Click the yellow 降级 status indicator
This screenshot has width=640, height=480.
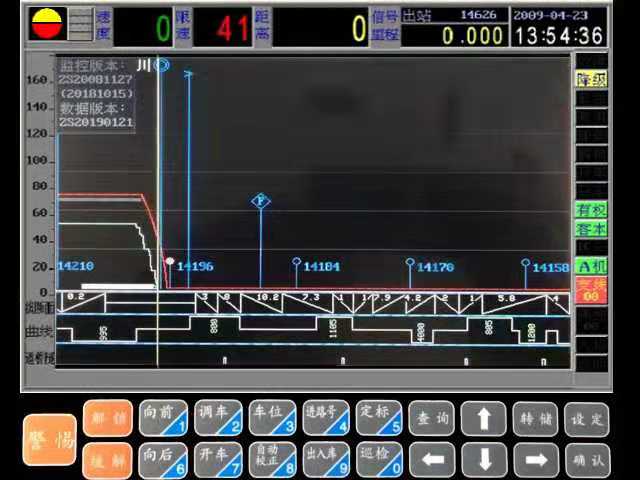(x=590, y=79)
